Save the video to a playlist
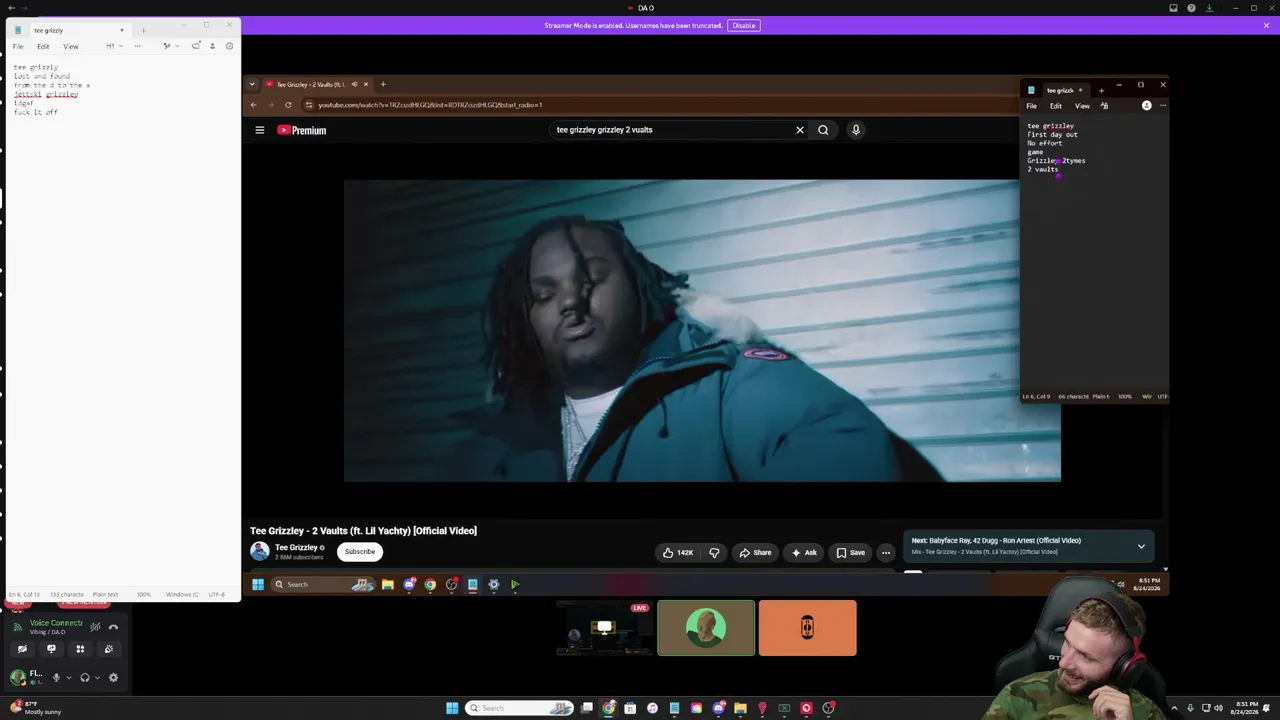1280x720 pixels. coord(851,552)
